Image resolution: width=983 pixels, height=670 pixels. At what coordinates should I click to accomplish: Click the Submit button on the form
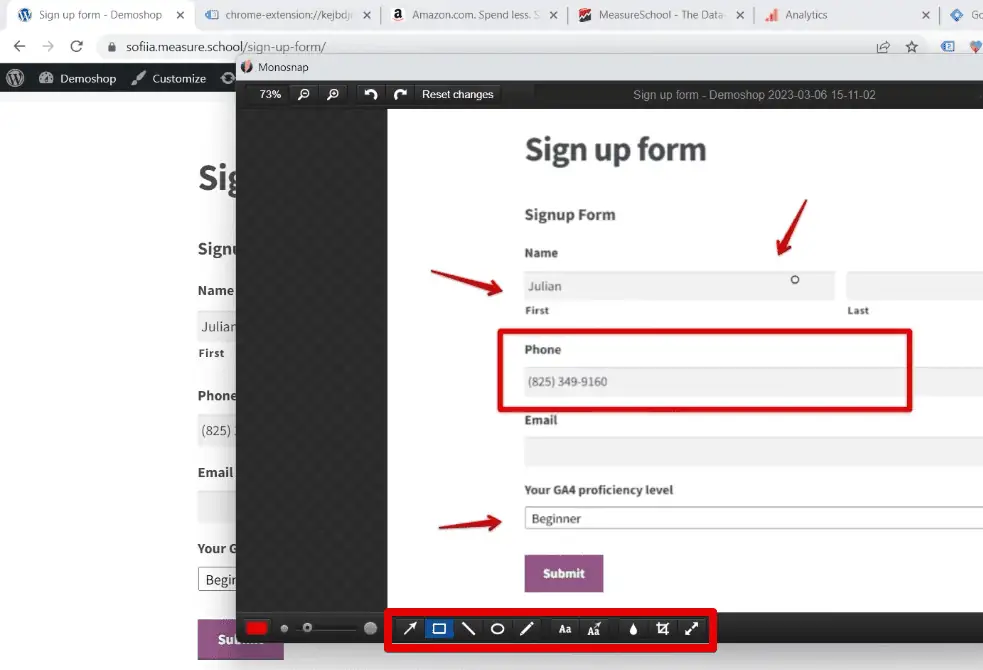563,574
